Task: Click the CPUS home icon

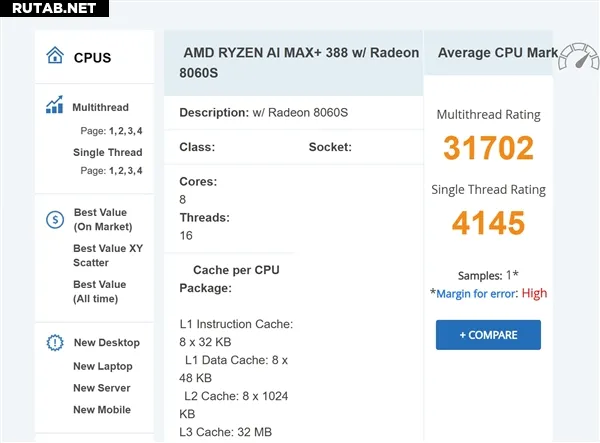Action: [x=55, y=56]
